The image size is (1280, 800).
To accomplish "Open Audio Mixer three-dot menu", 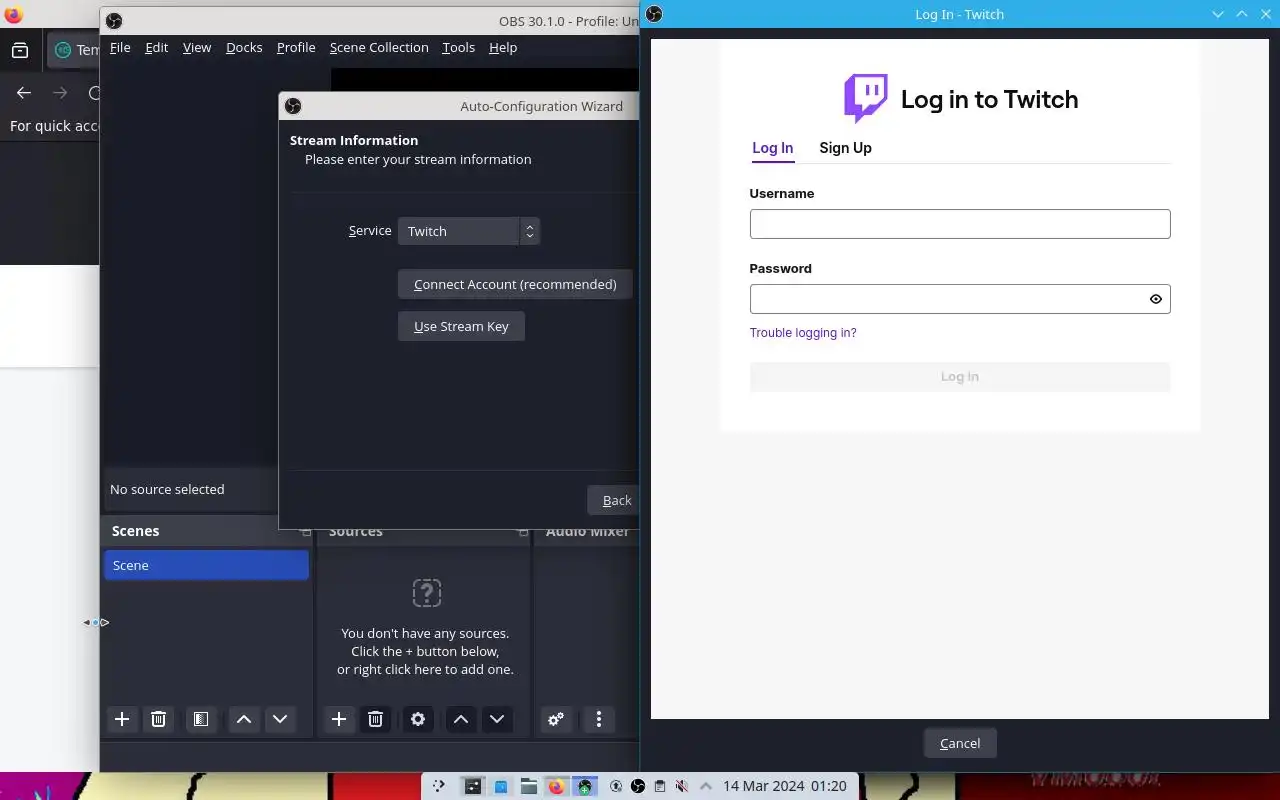I will point(599,719).
